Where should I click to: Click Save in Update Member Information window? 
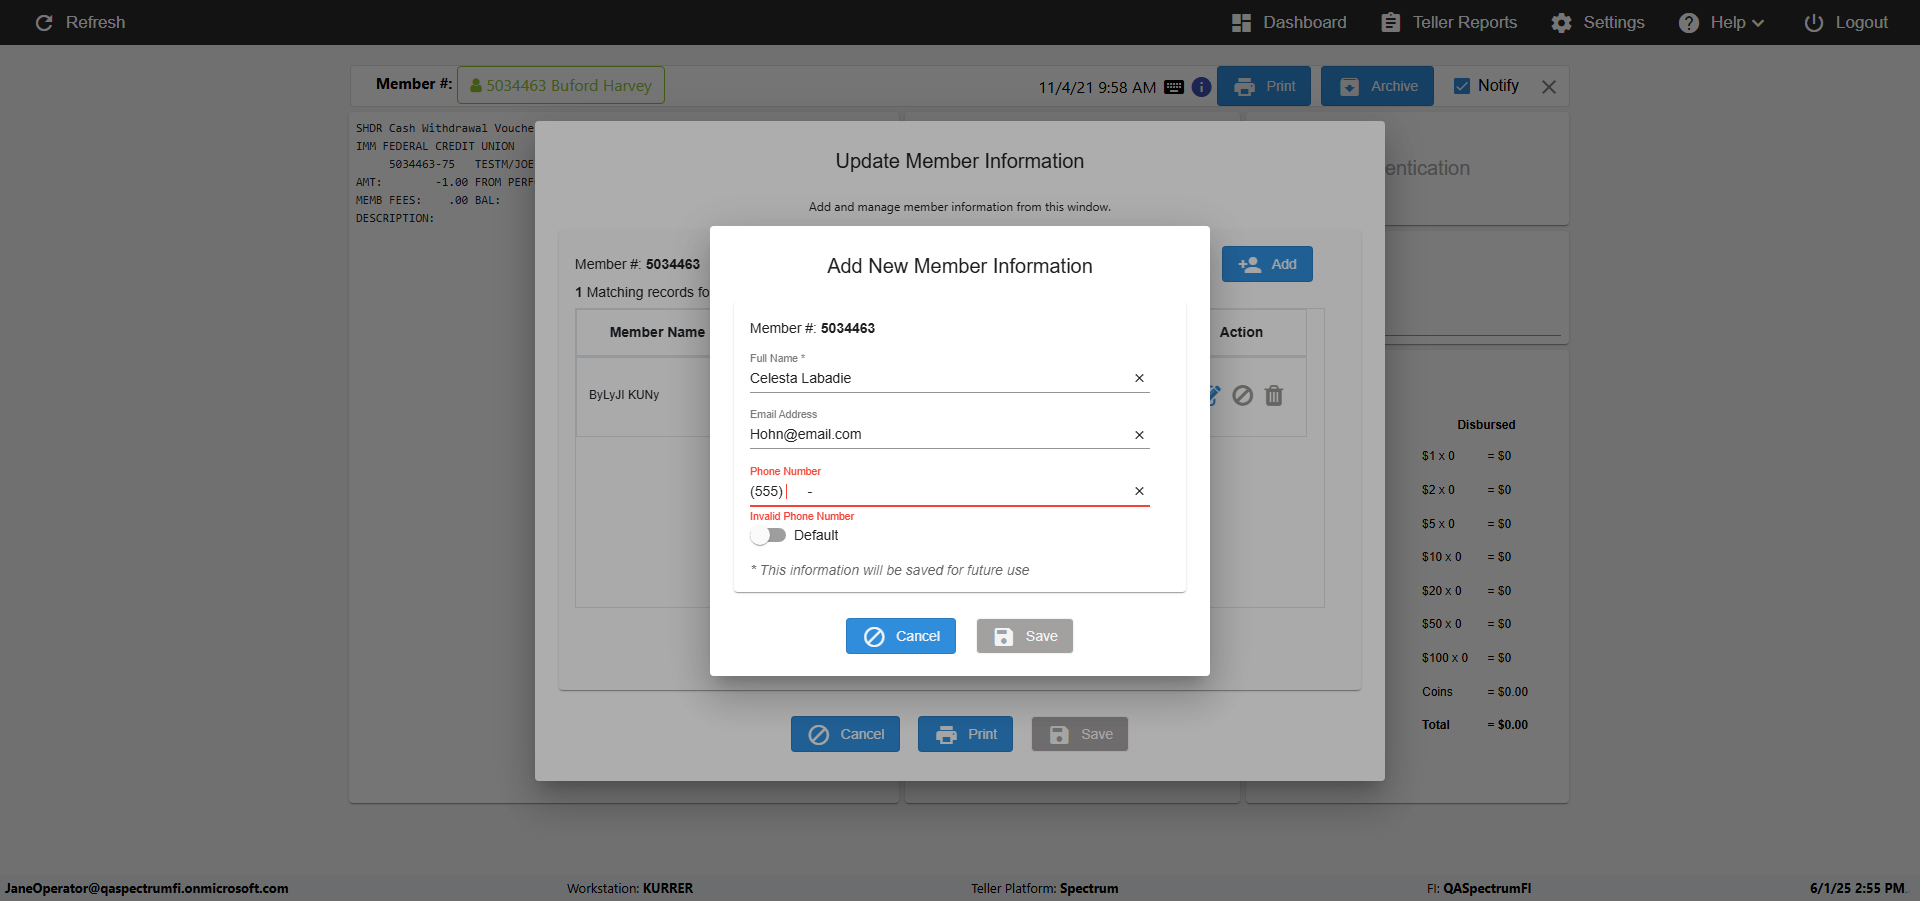coord(1080,734)
